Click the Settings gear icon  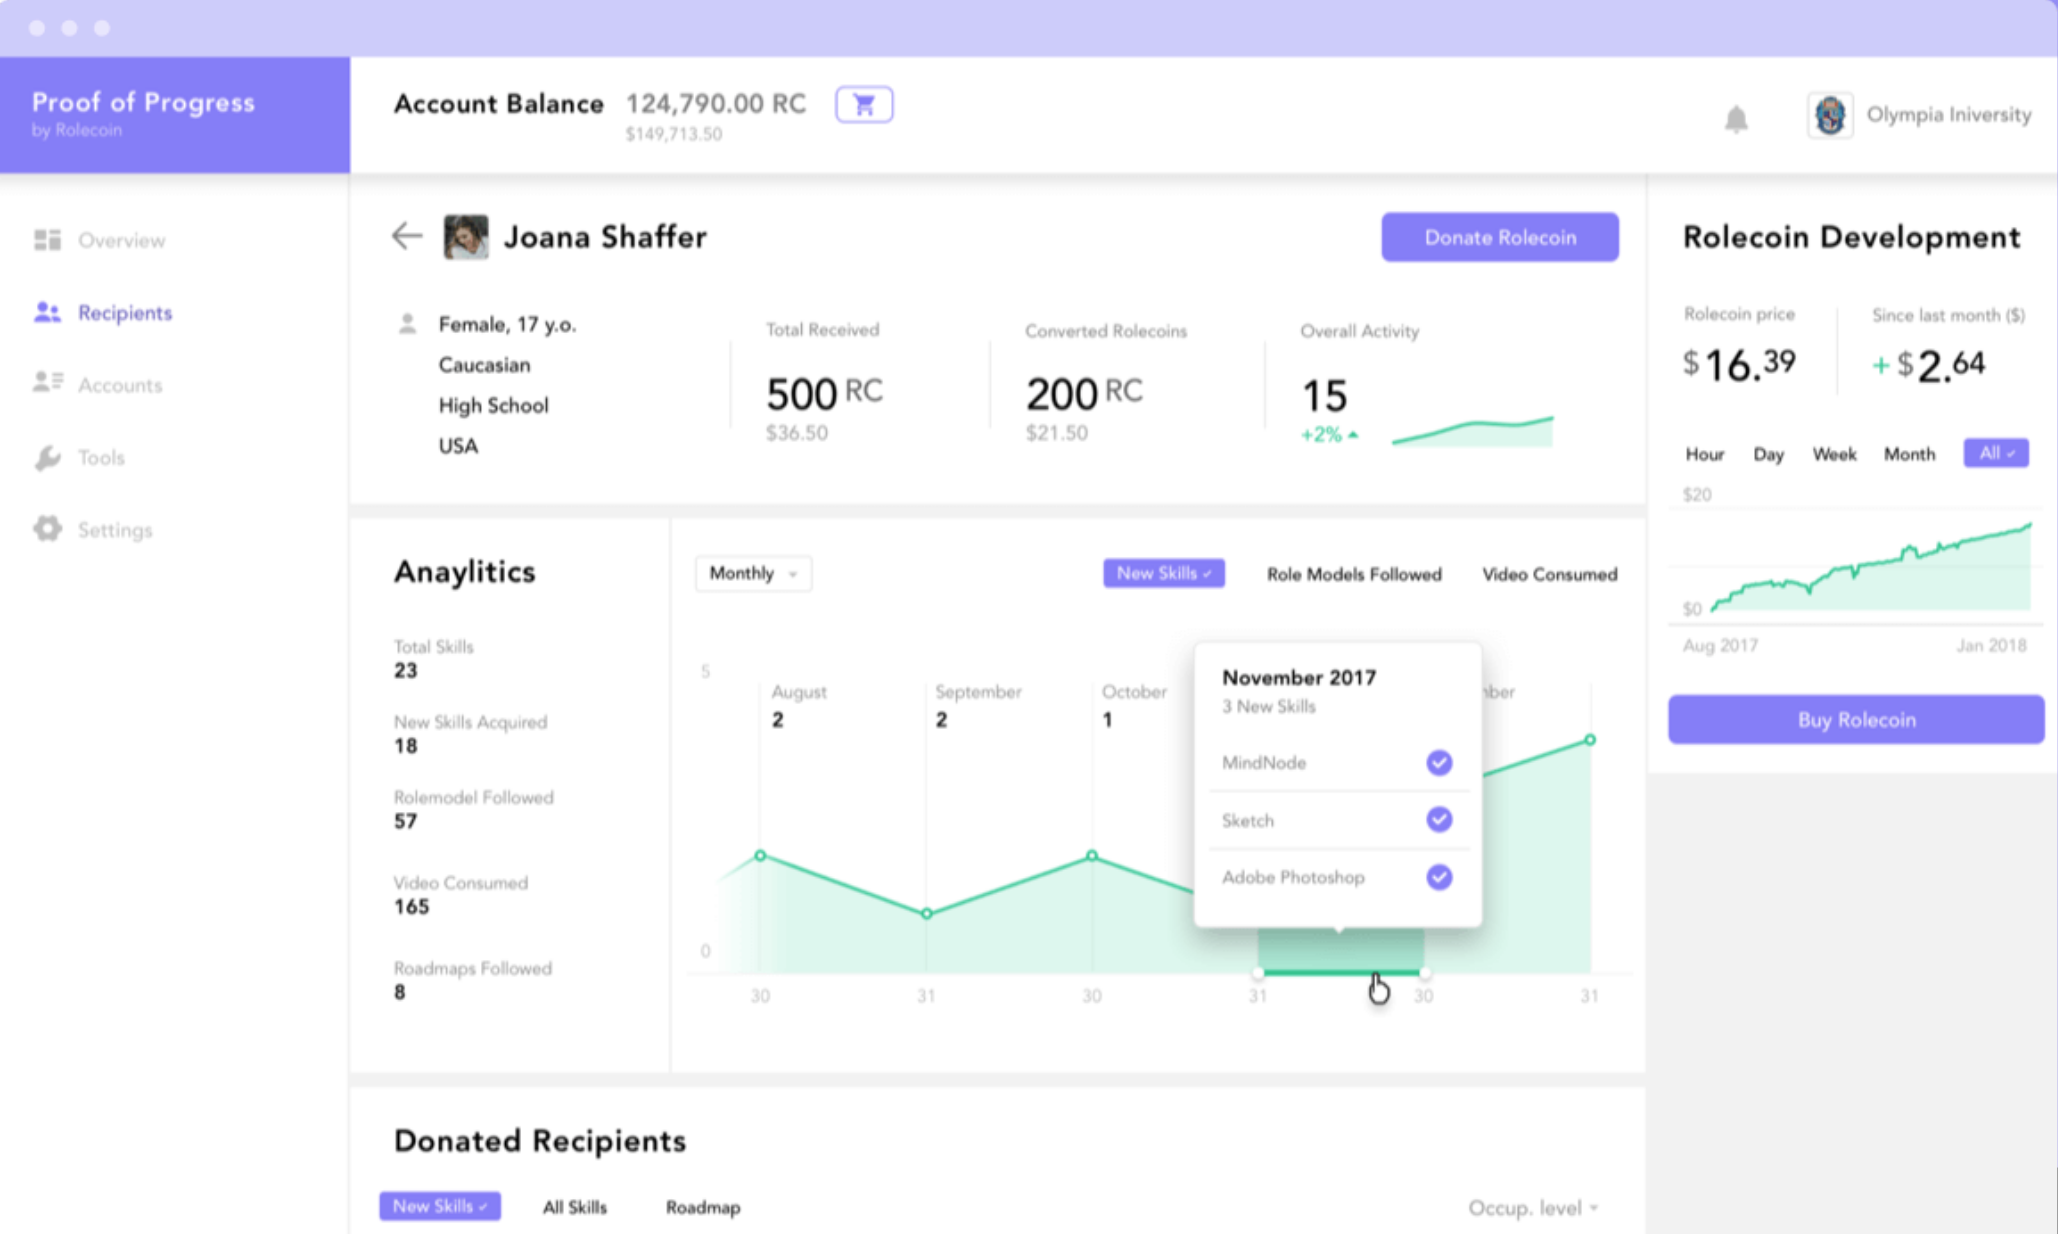[47, 529]
